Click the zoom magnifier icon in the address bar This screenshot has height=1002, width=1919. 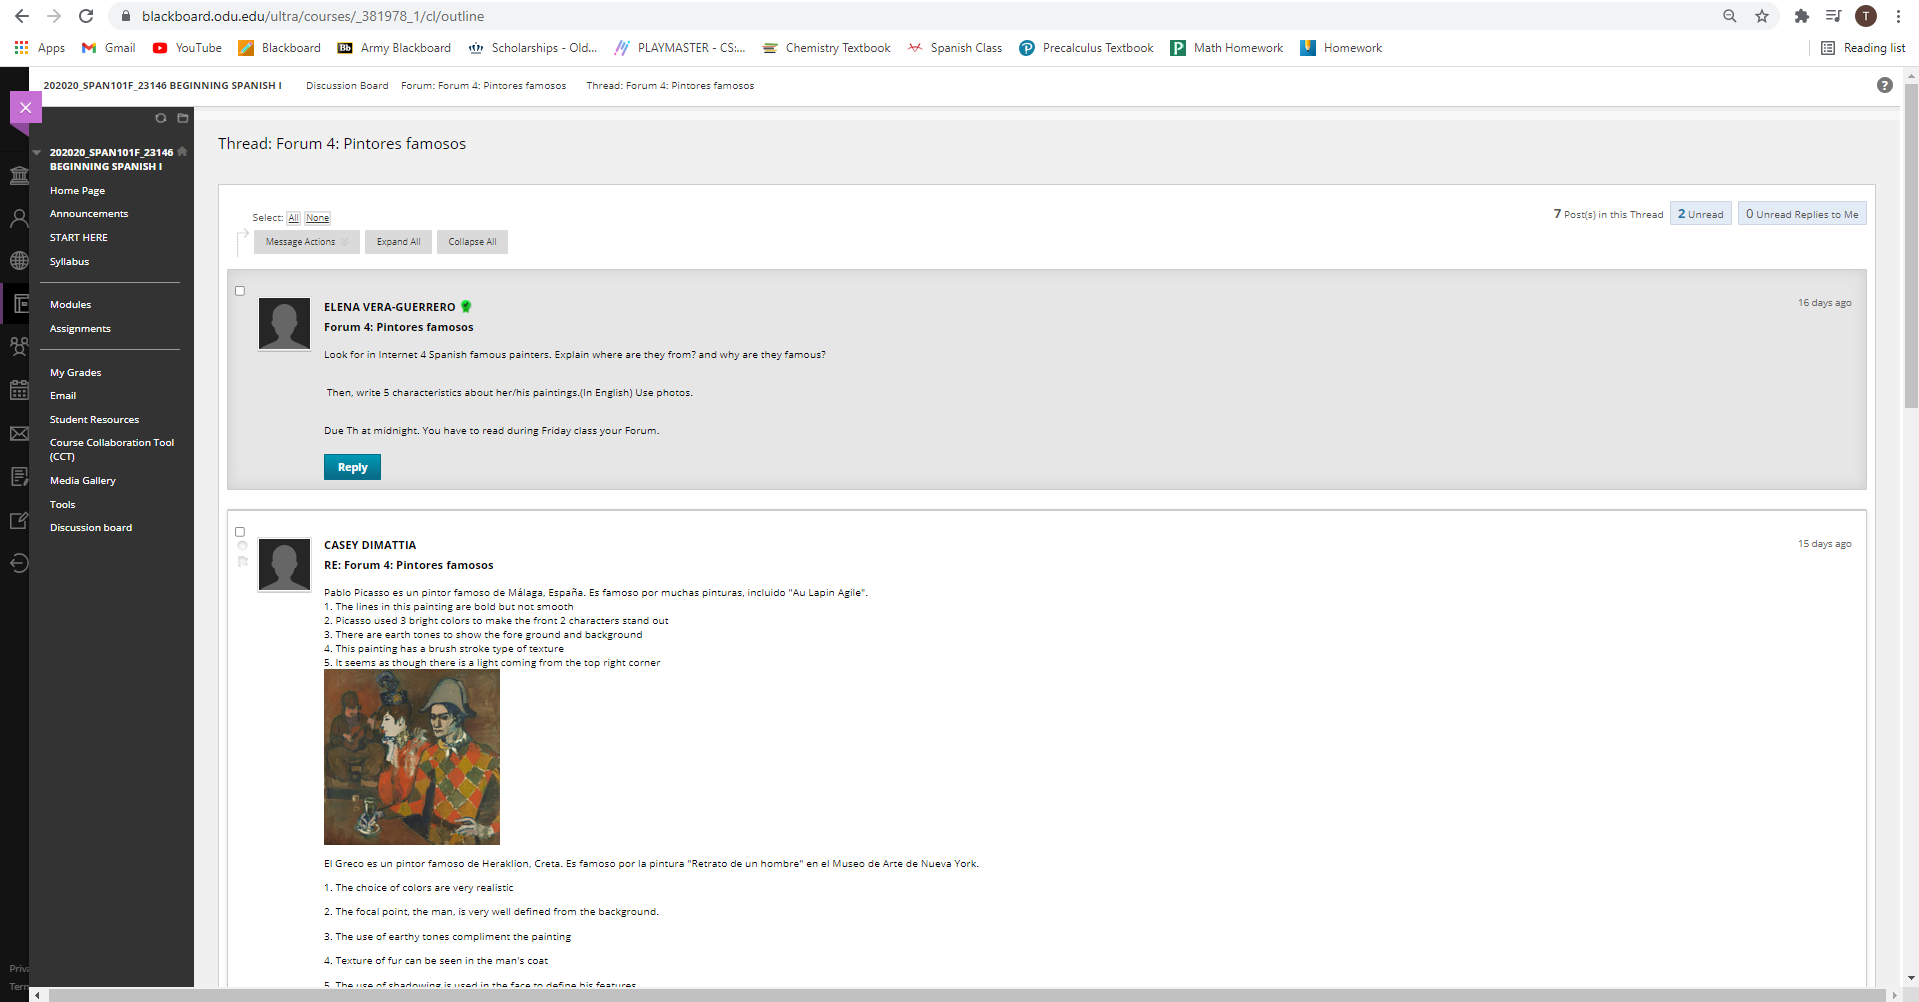[x=1730, y=16]
